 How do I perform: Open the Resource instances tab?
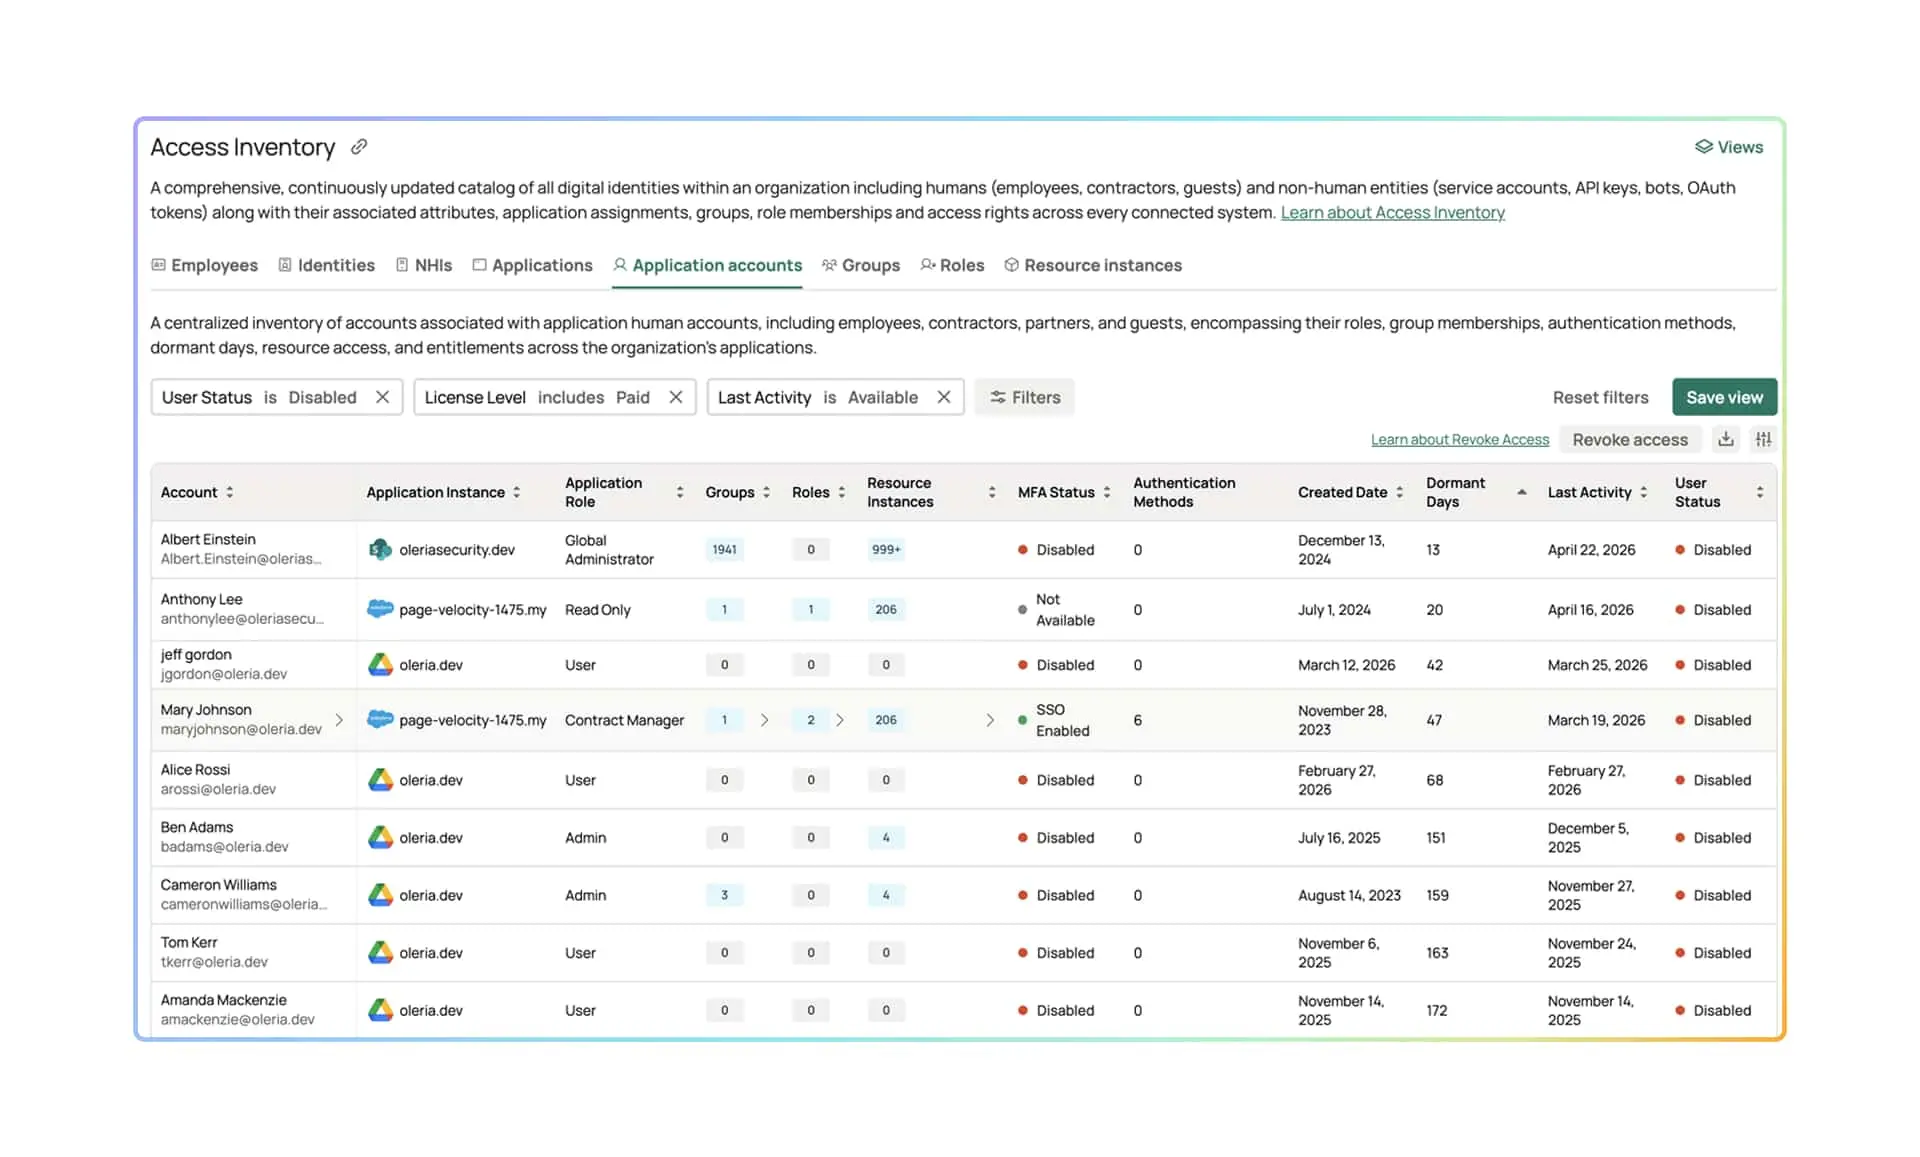coord(1093,265)
